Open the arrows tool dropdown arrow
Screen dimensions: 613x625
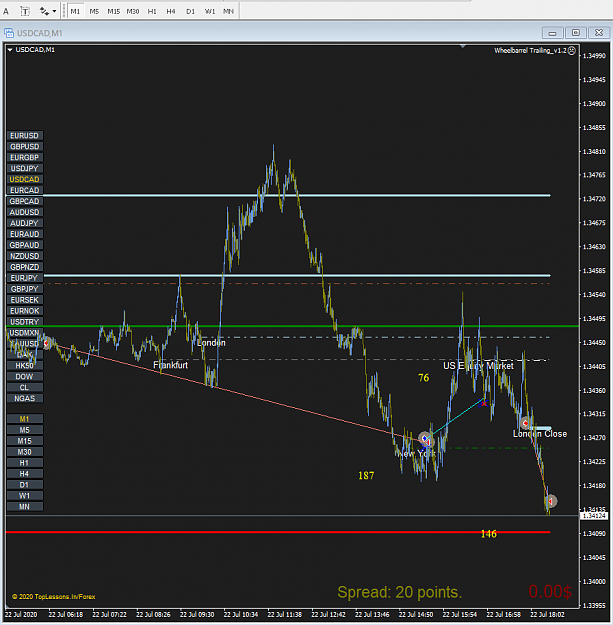(x=55, y=11)
